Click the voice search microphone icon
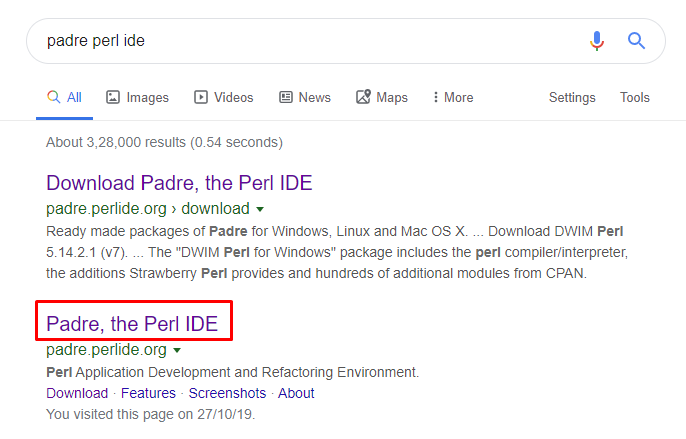The image size is (686, 439). pyautogui.click(x=597, y=41)
